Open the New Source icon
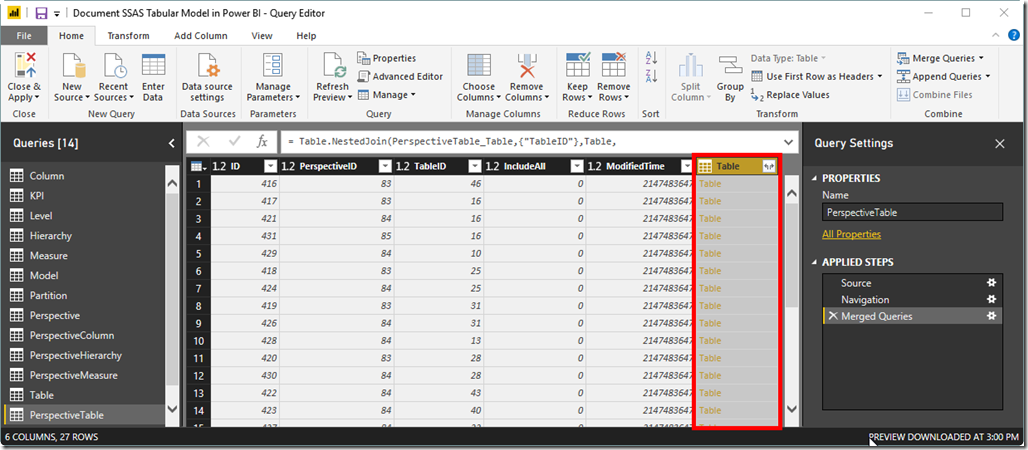This screenshot has height=450, width=1028. (x=73, y=66)
